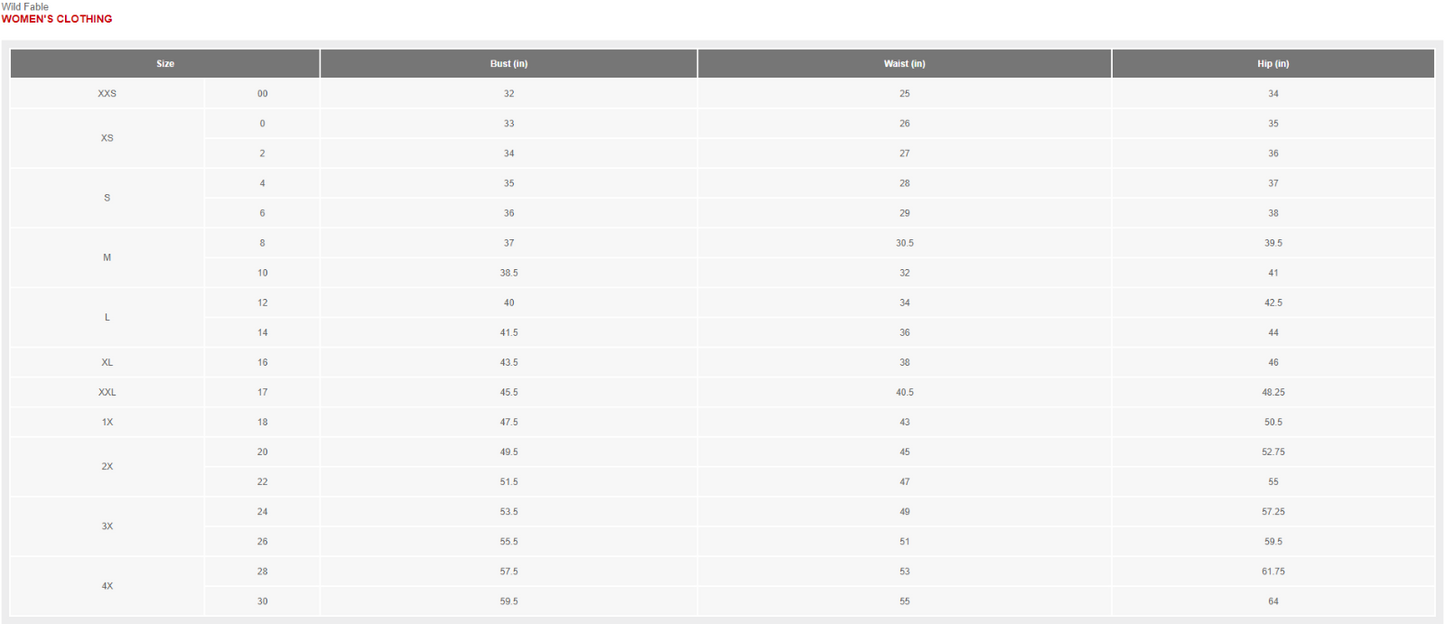Select the 4X size cell

[107, 586]
